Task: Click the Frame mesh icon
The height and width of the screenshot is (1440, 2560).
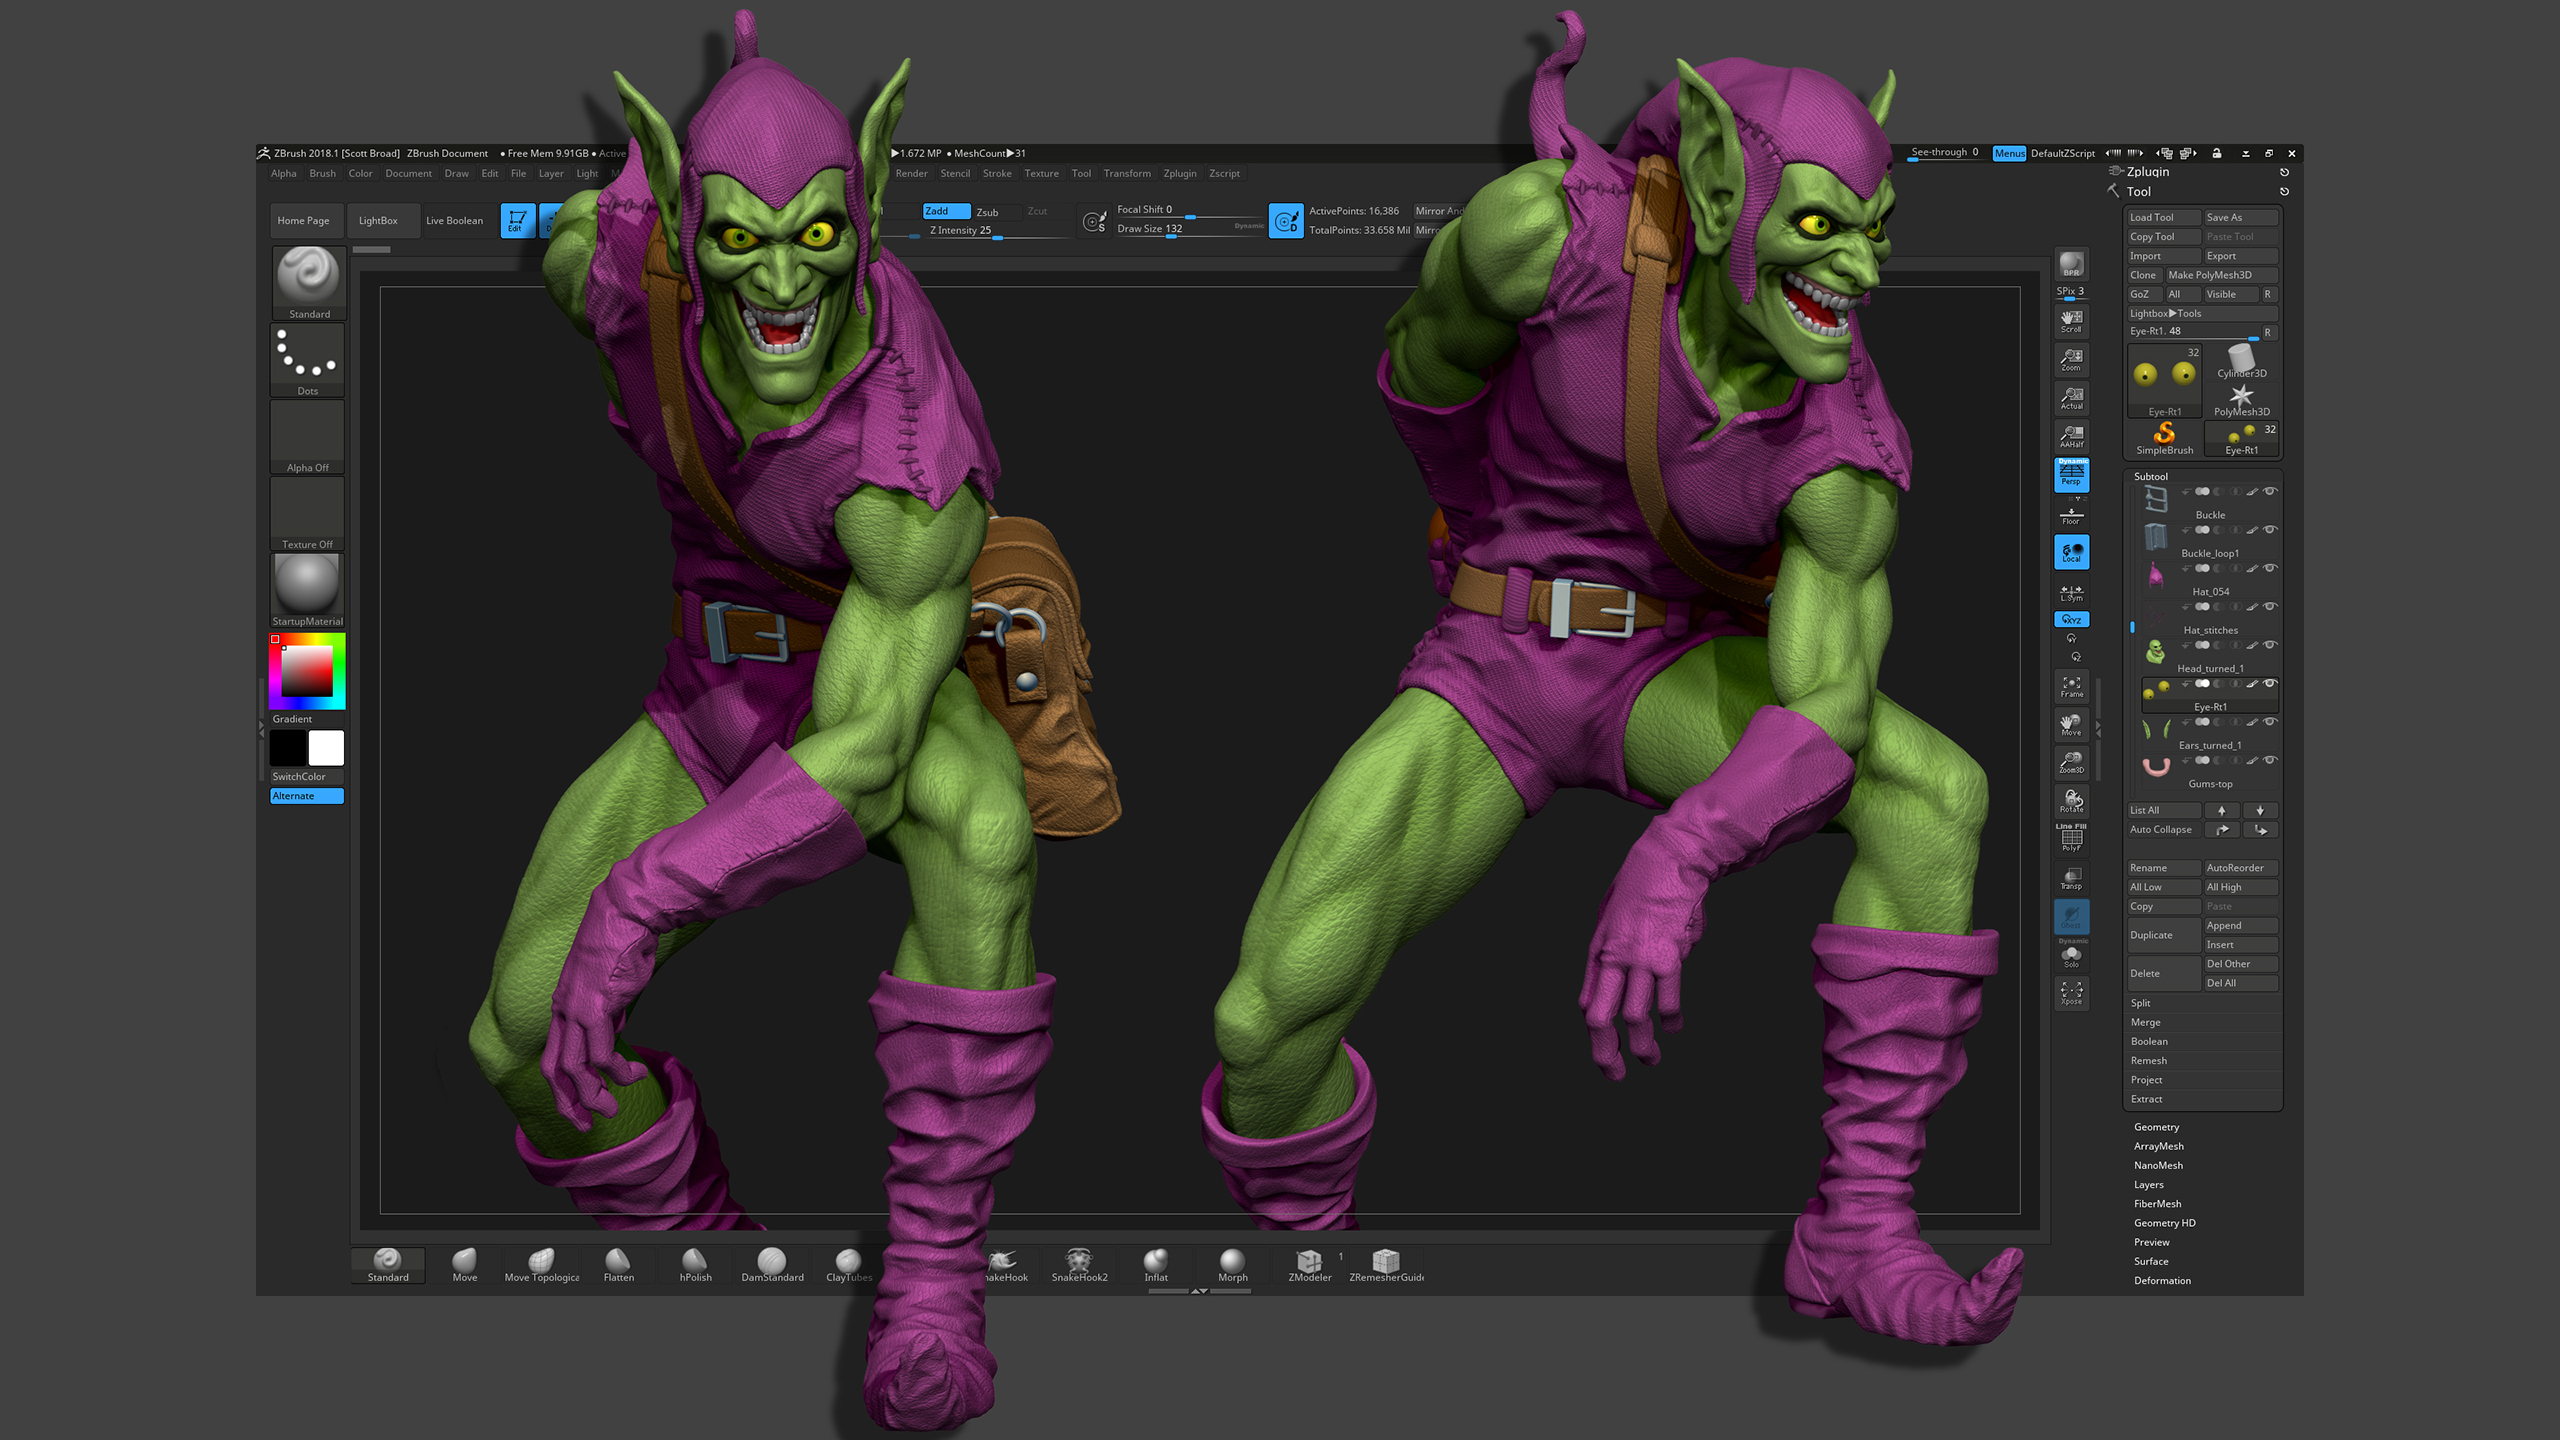Action: click(2071, 686)
